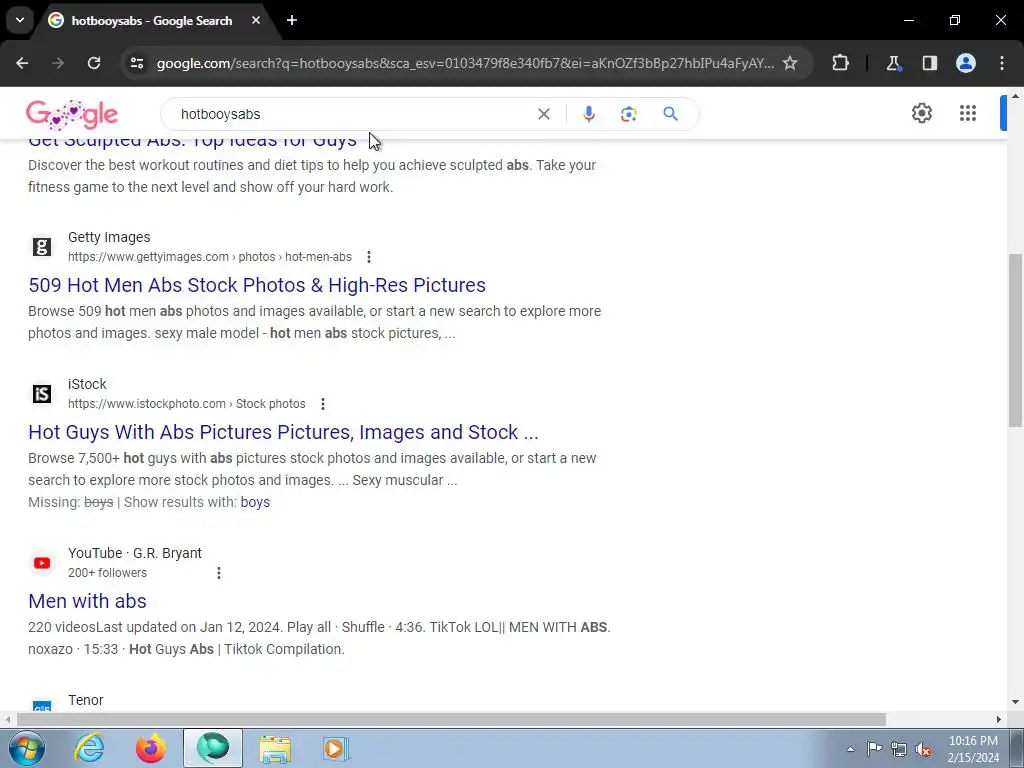Bookmark this page with the star icon
The height and width of the screenshot is (768, 1024).
pyautogui.click(x=790, y=63)
